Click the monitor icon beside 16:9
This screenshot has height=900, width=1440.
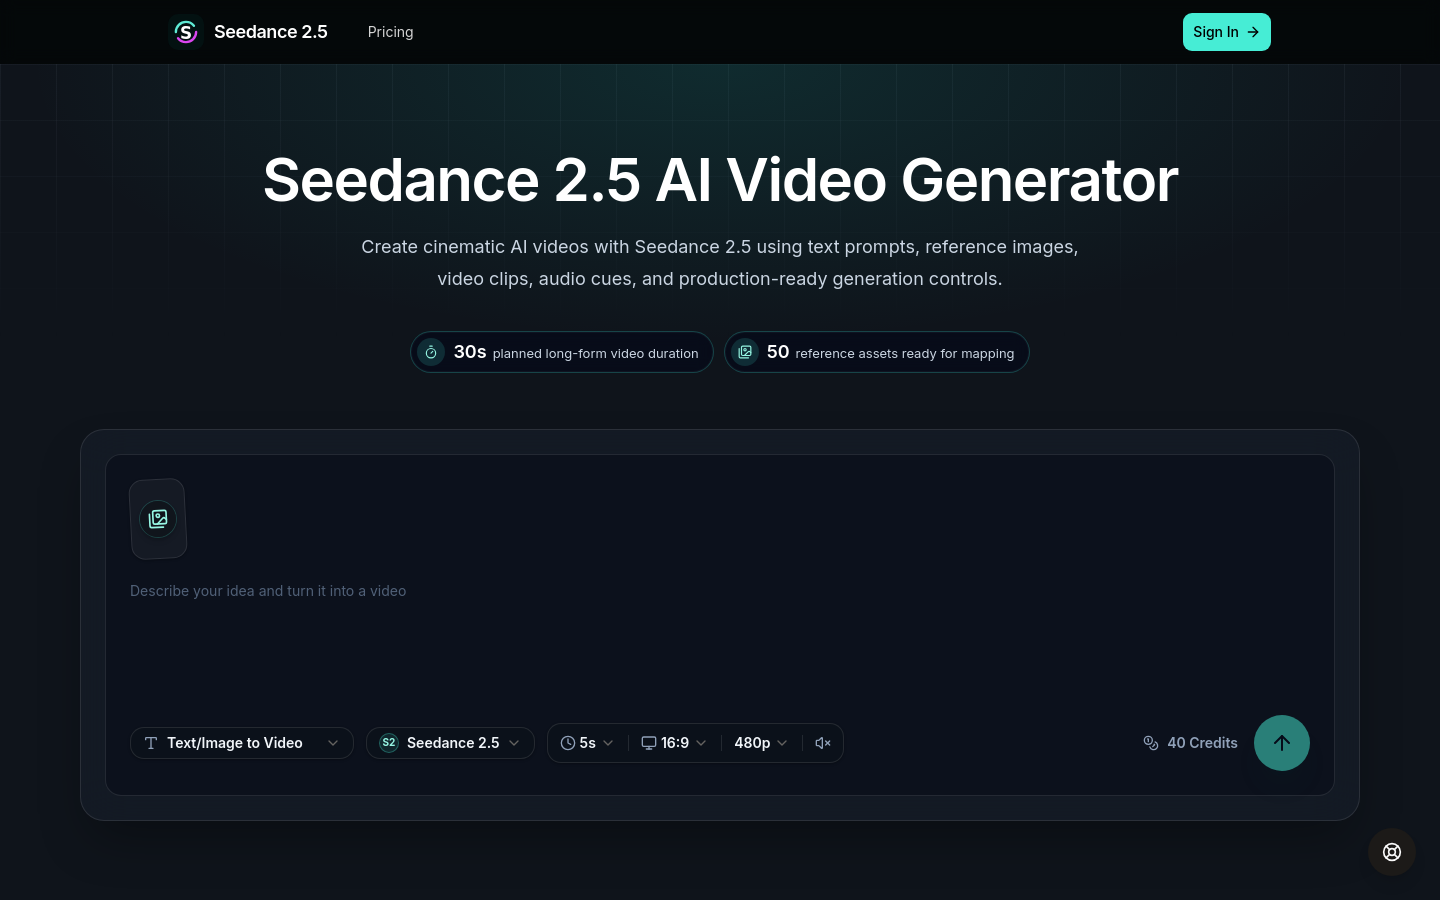649,743
